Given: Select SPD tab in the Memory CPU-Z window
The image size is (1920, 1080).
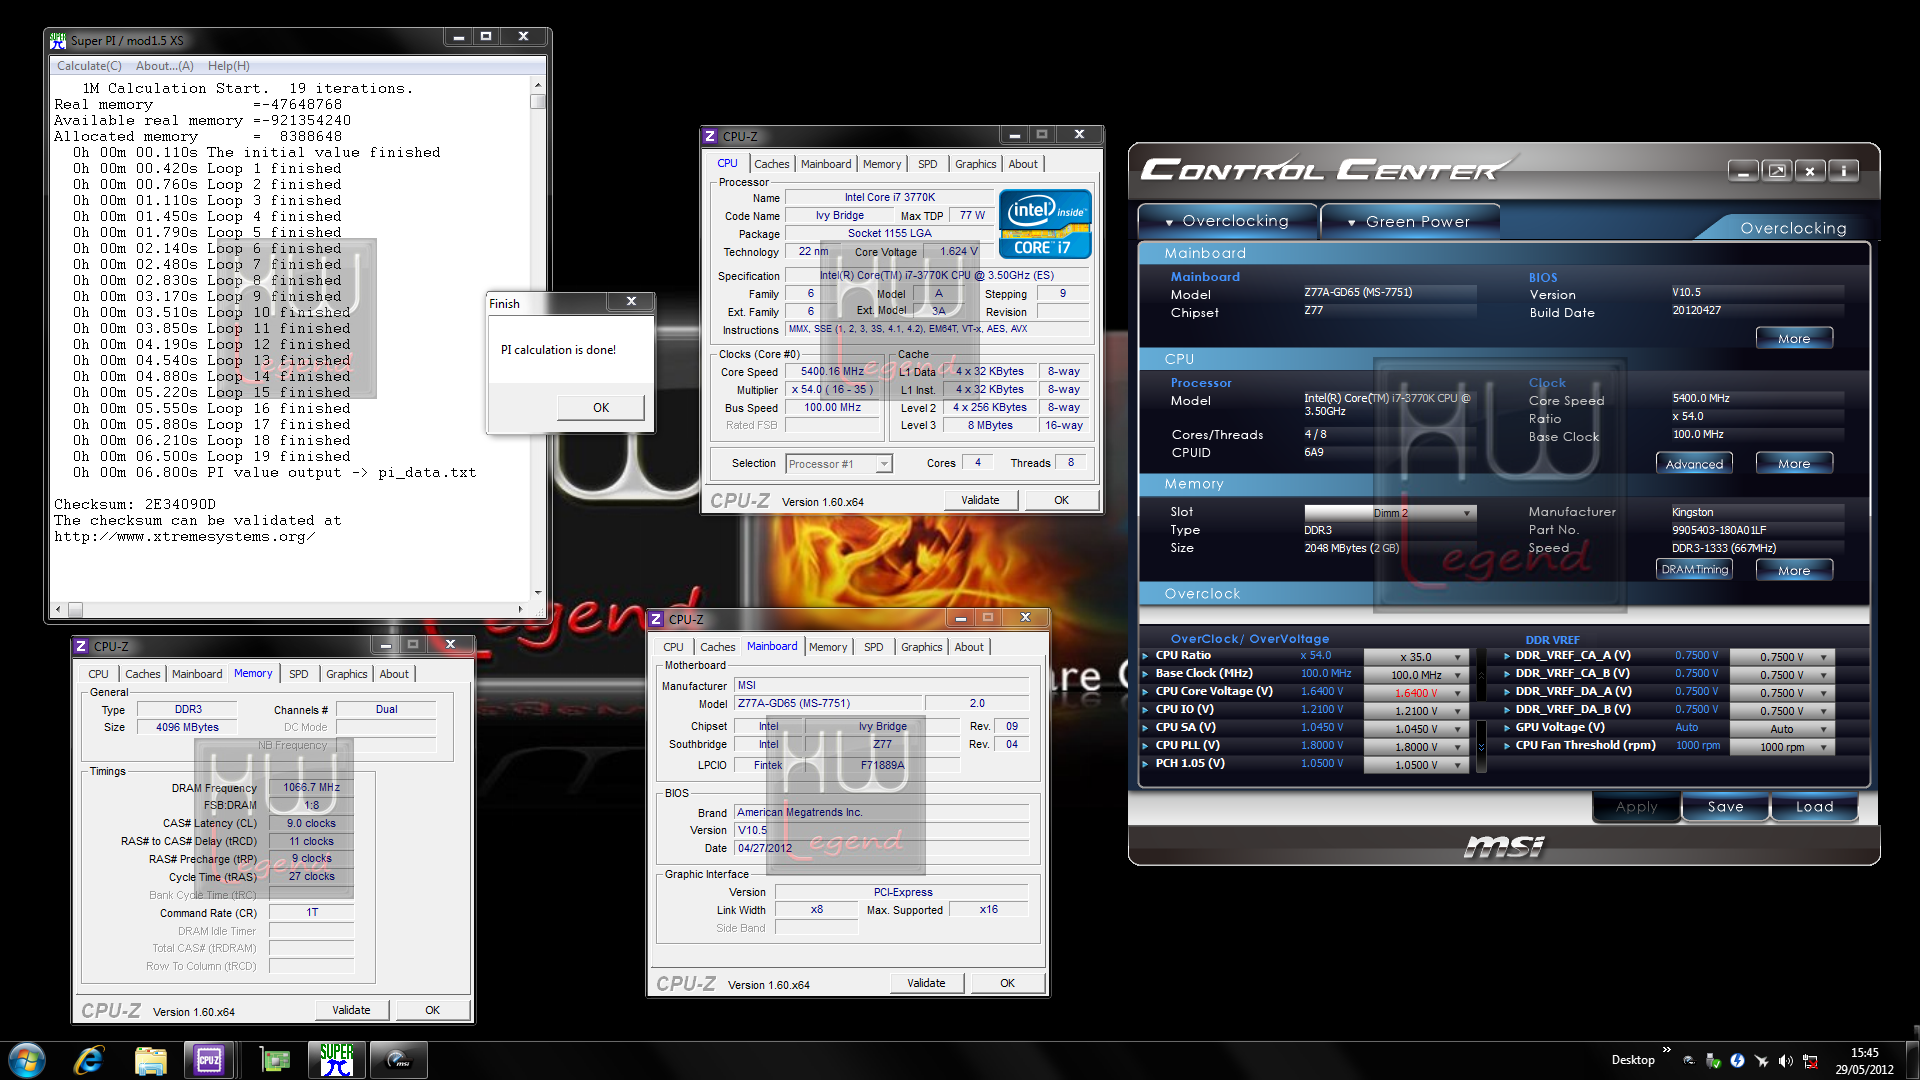Looking at the screenshot, I should pos(298,674).
